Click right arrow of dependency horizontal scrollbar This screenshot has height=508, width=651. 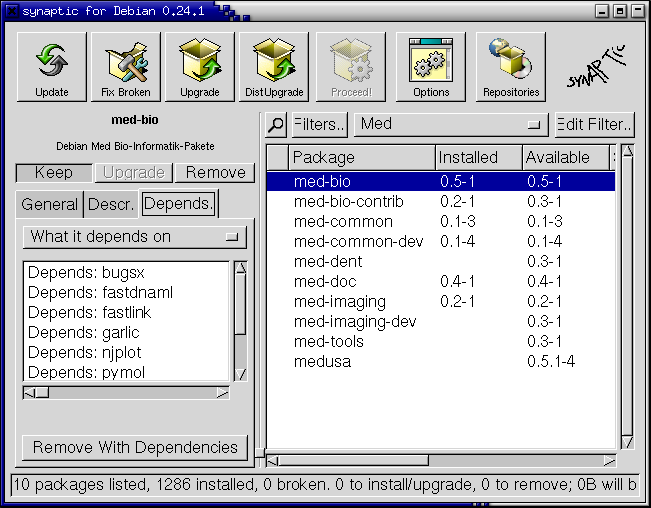[223, 393]
